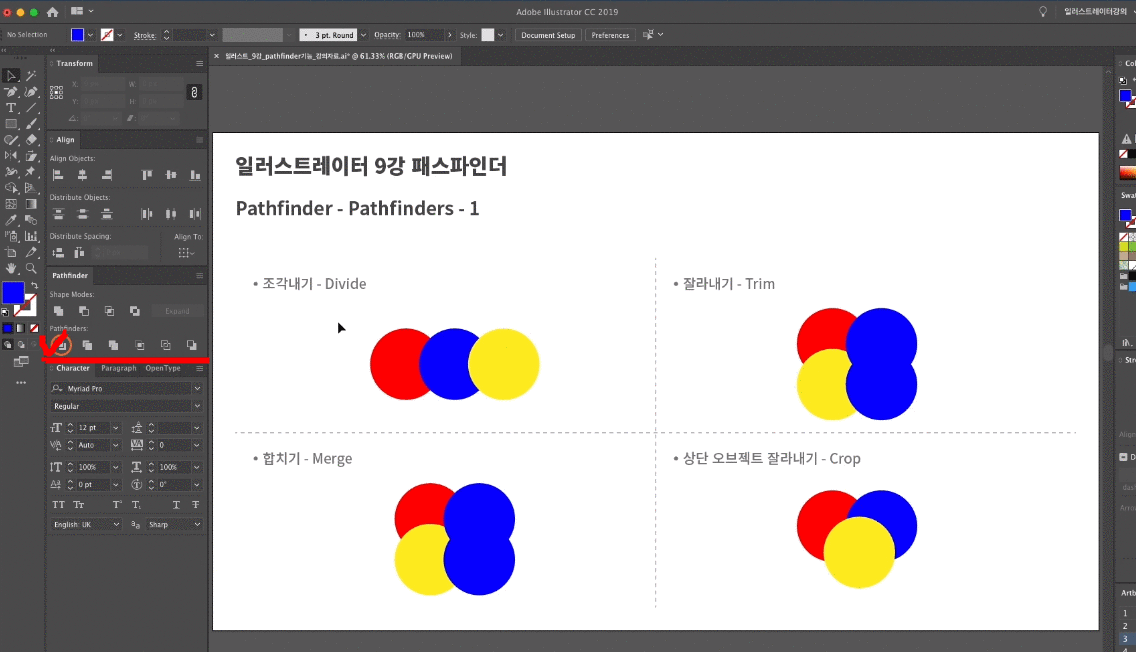Click the Document Setup button
Viewport: 1136px width, 652px height.
pos(548,35)
